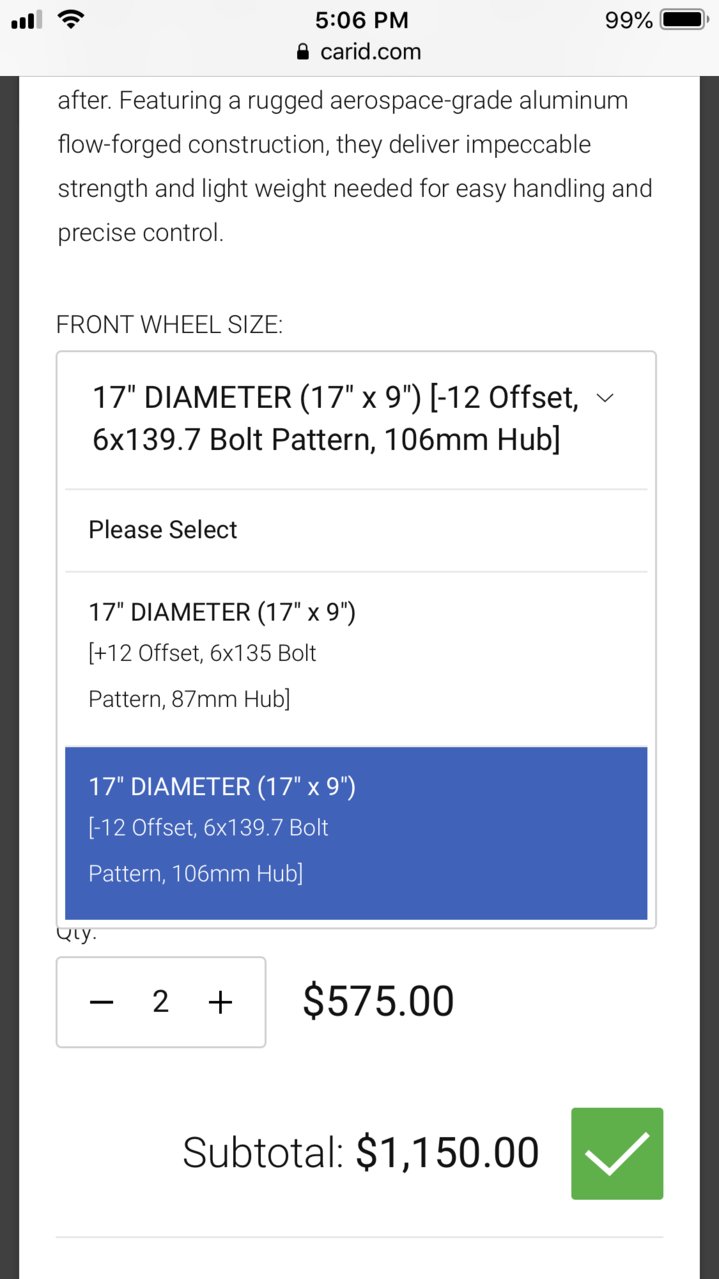Screen dimensions: 719x1279
Task: Tap the 99% battery percentage
Action: pyautogui.click(x=629, y=20)
